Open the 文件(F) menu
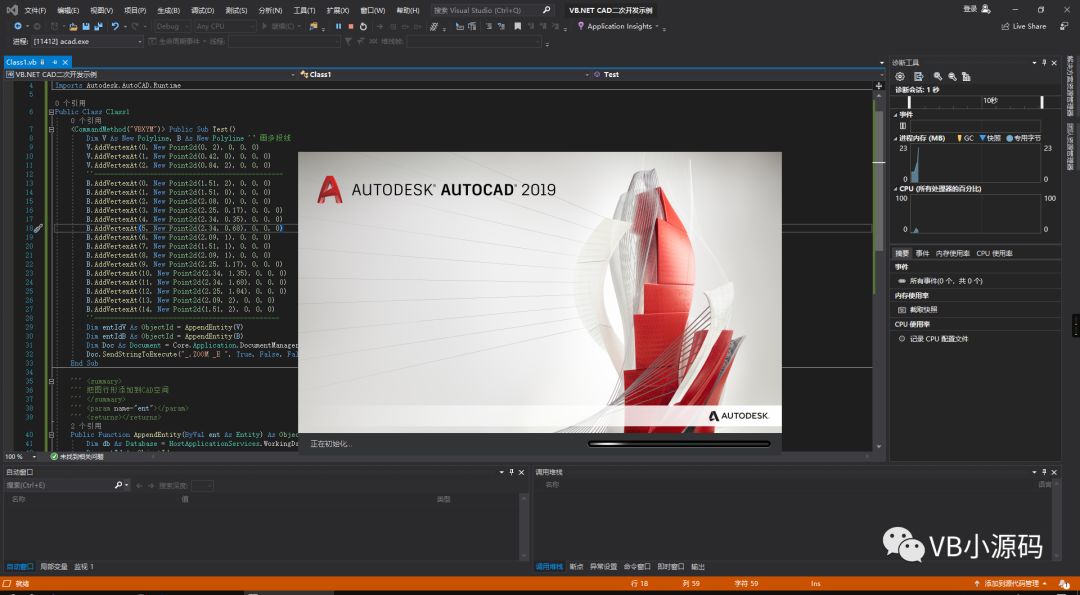 point(35,10)
